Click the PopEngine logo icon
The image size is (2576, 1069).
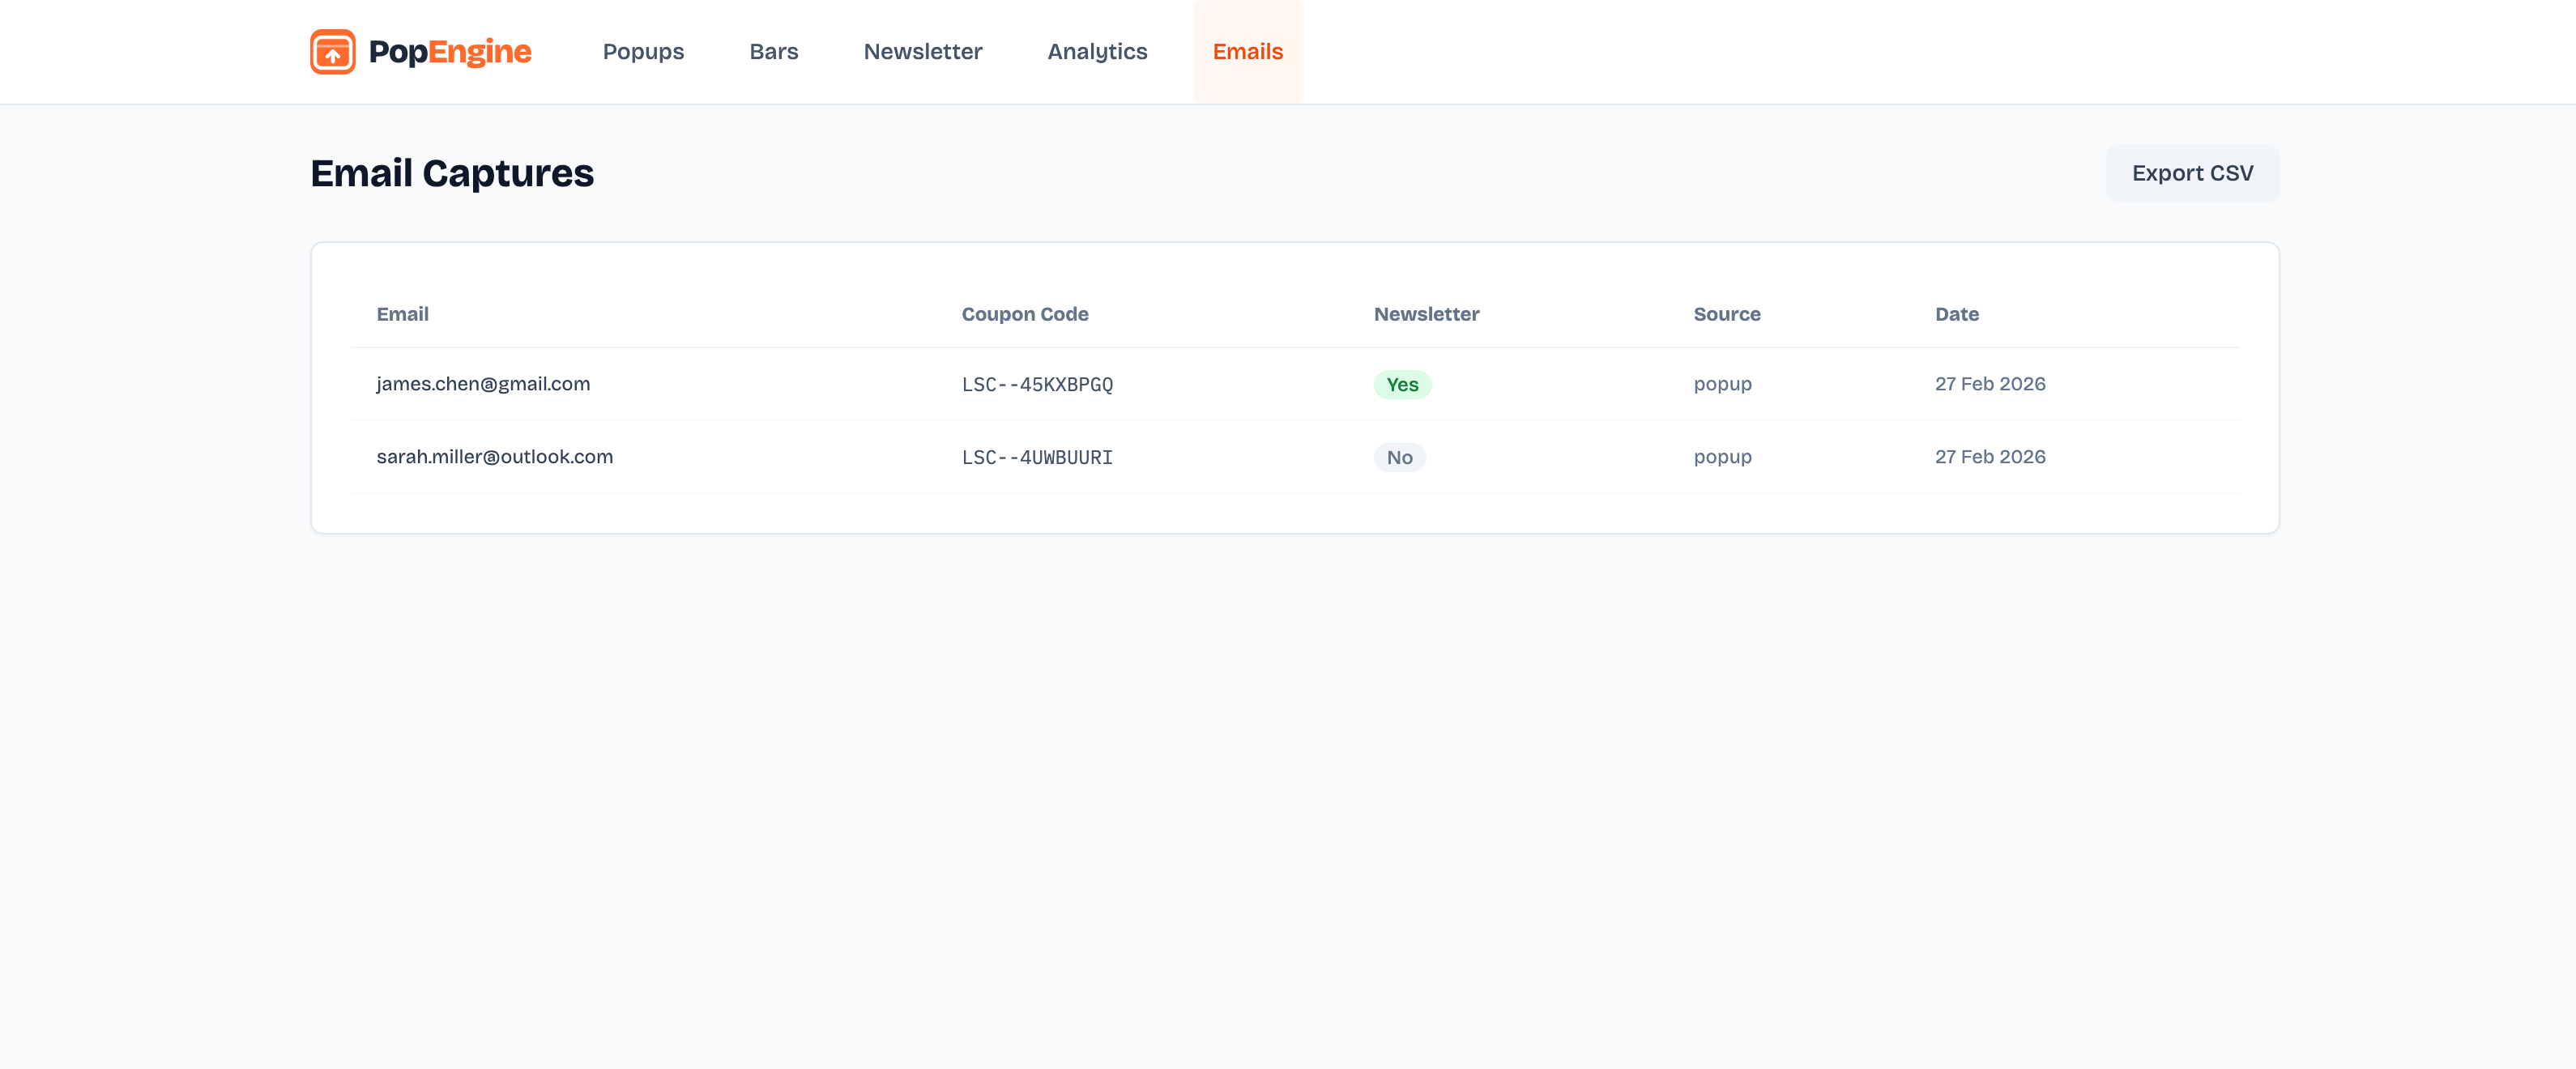[332, 52]
